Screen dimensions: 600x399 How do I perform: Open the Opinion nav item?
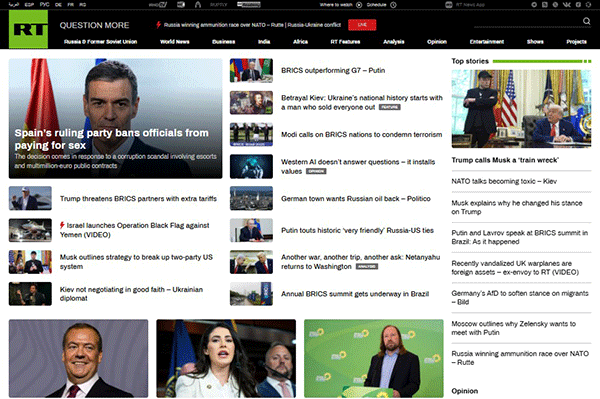point(437,42)
